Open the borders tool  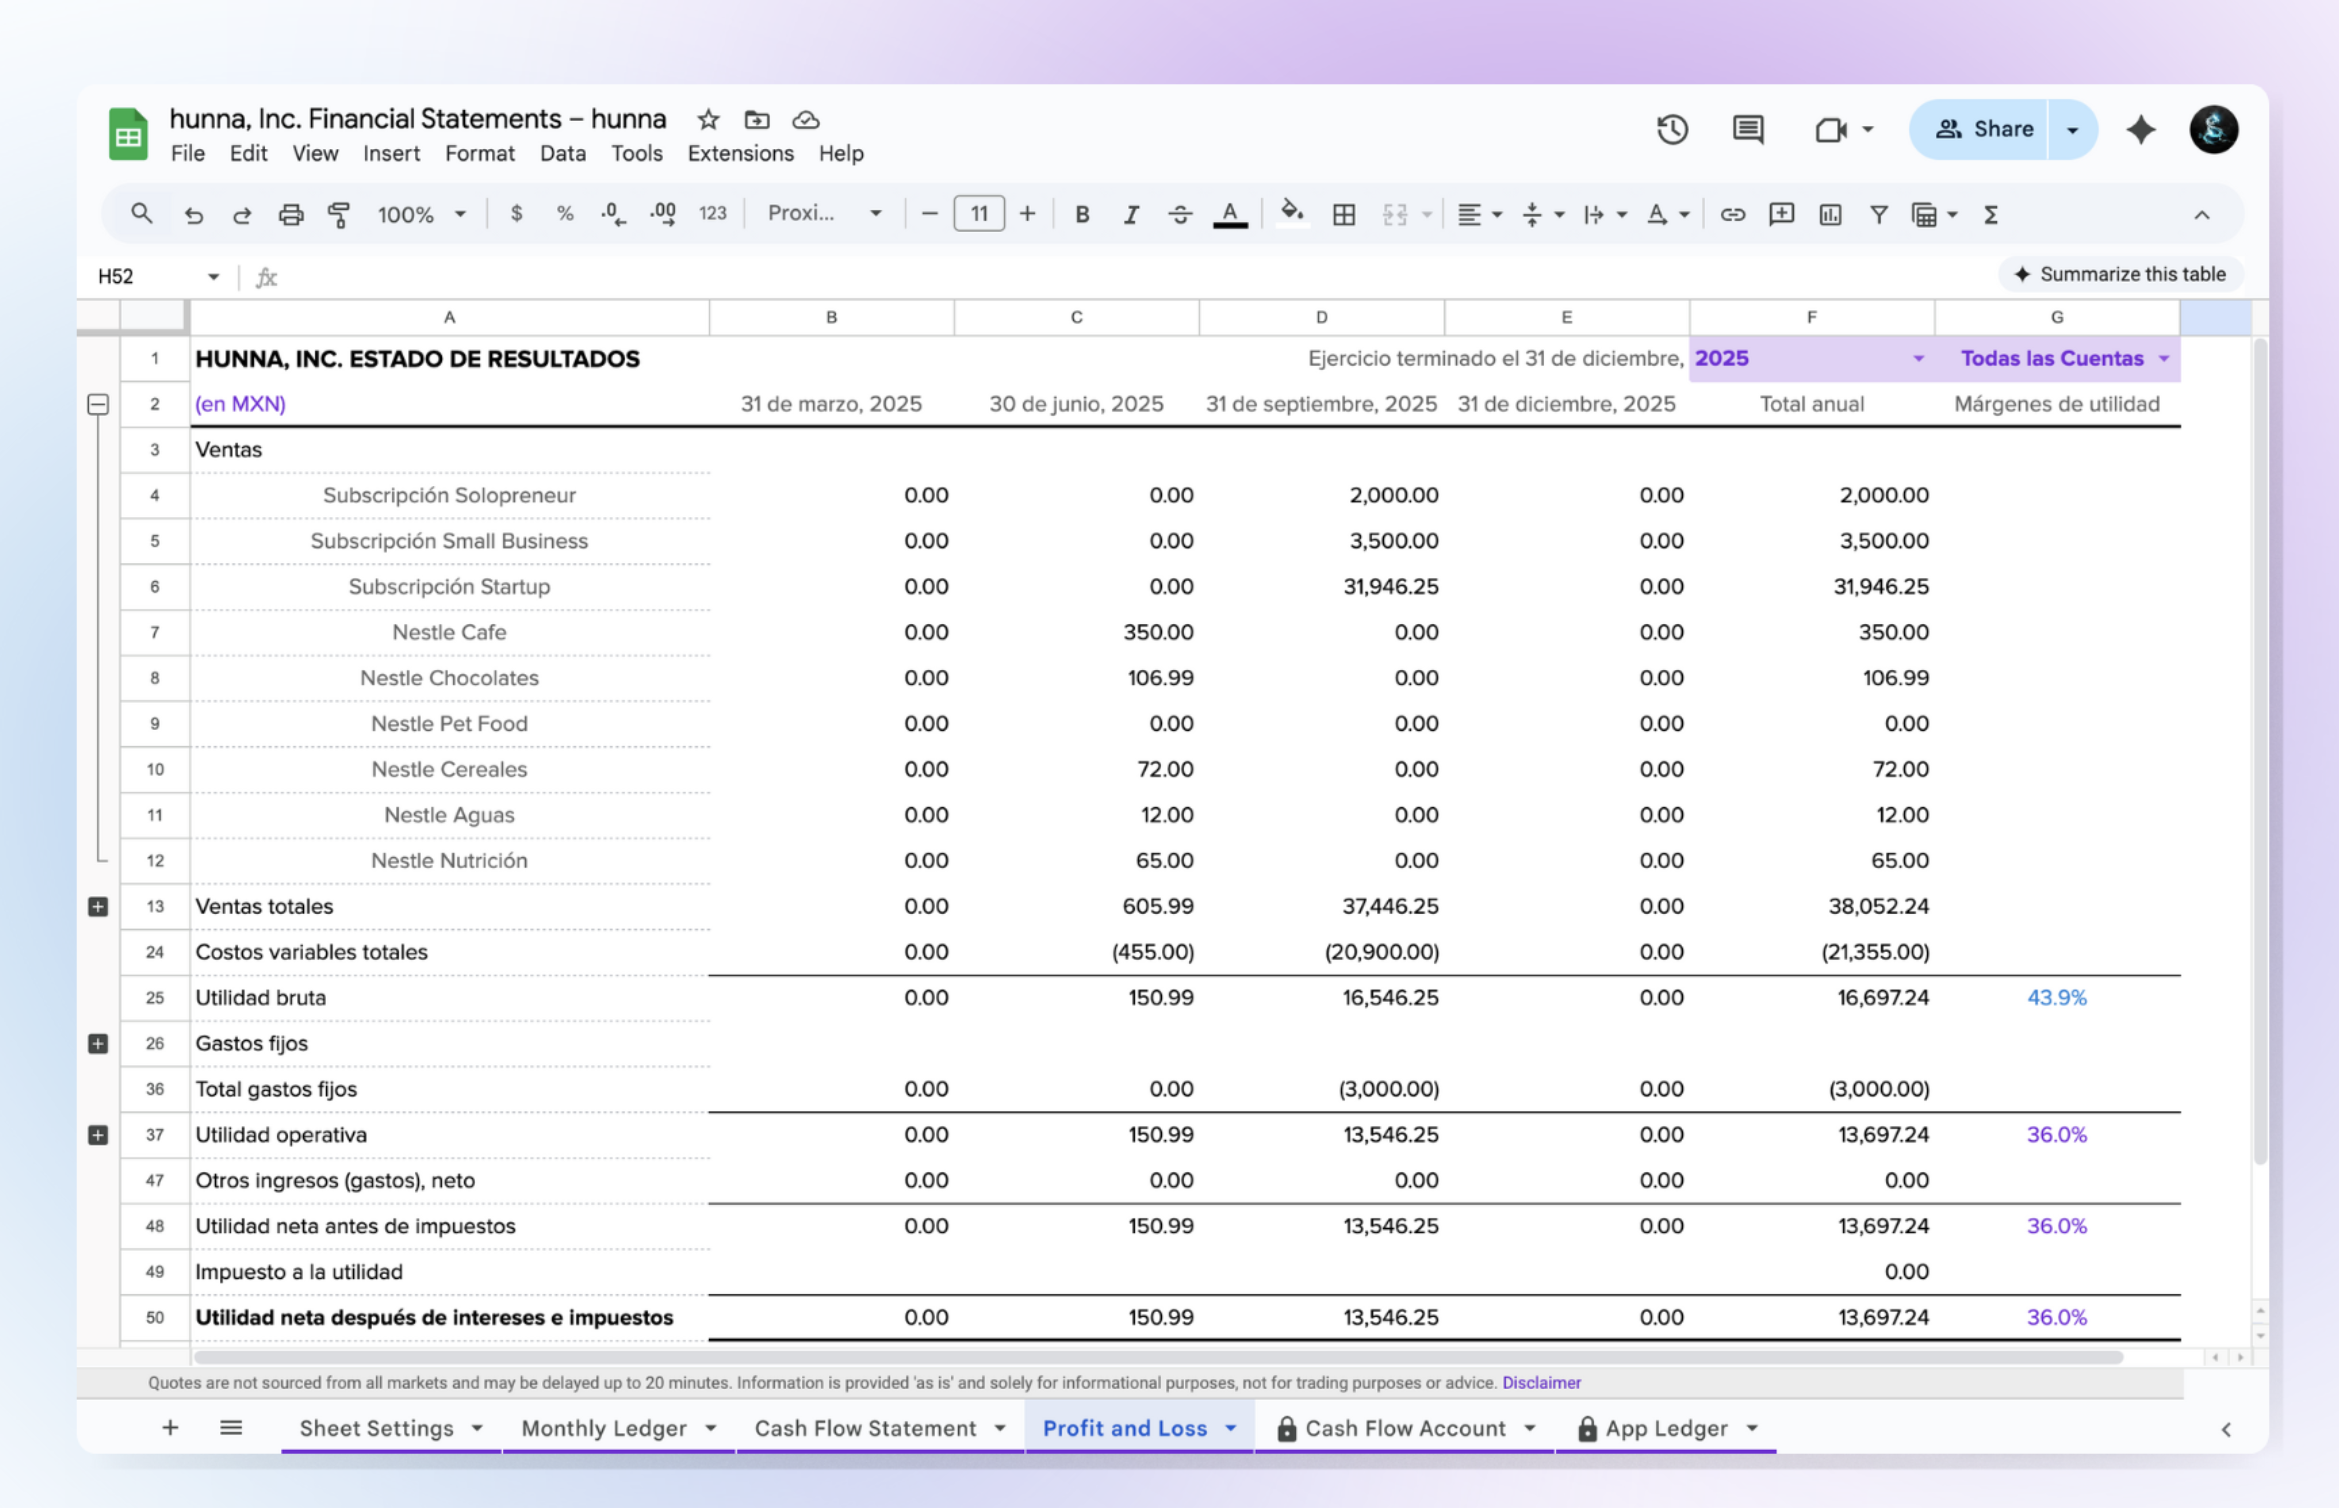[1344, 214]
